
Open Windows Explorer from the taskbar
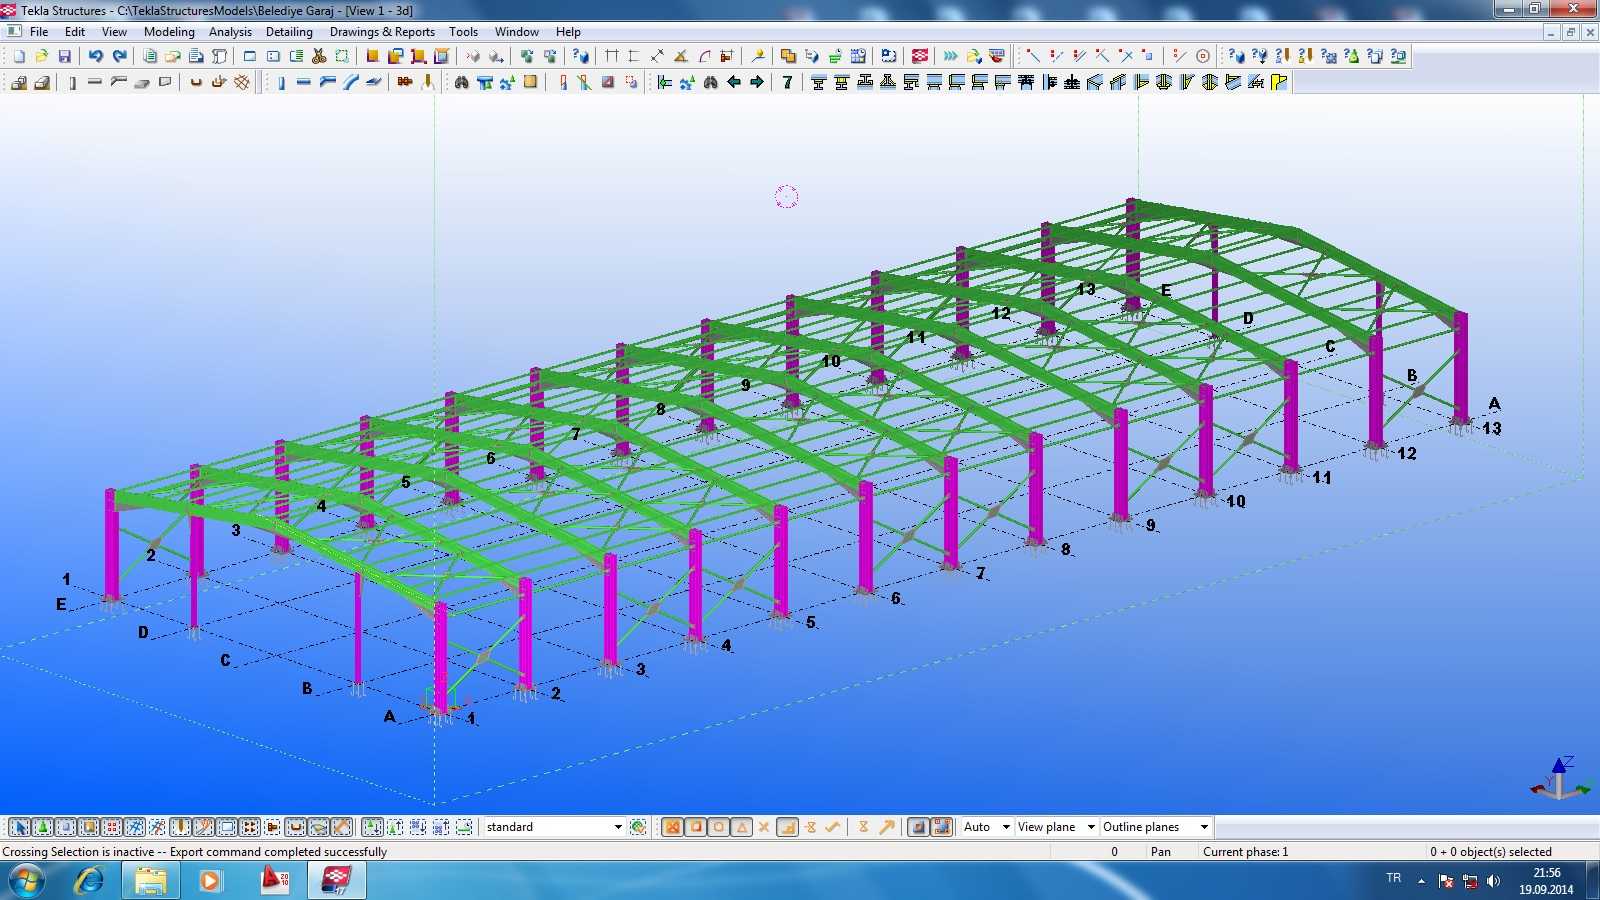tap(151, 881)
